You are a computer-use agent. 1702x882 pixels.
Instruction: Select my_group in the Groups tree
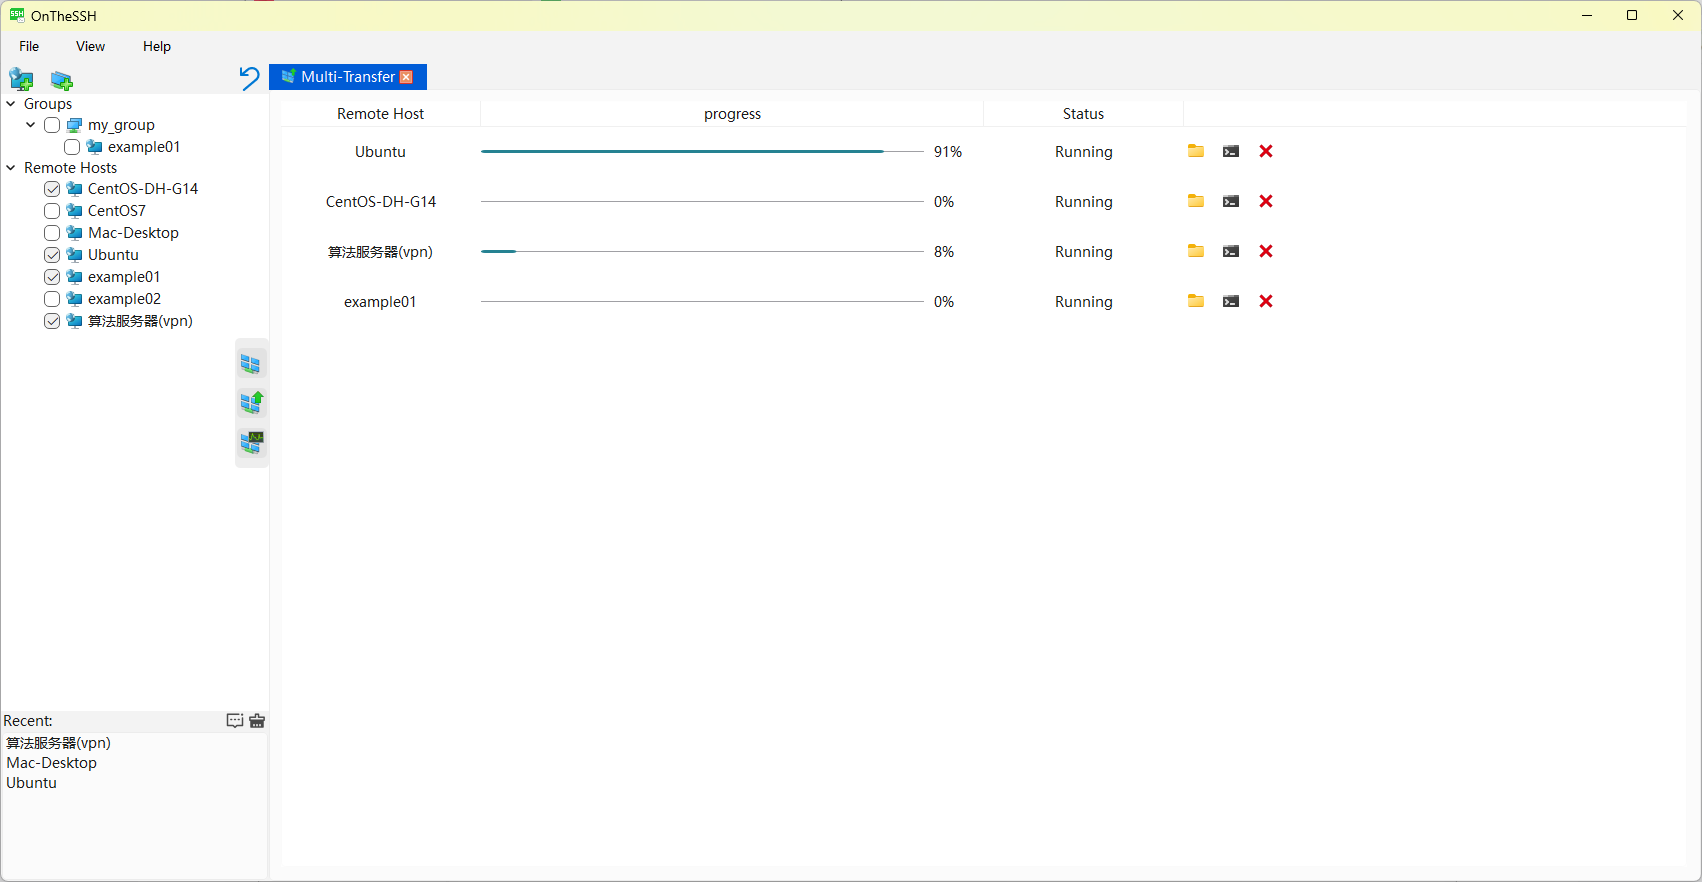(x=121, y=125)
